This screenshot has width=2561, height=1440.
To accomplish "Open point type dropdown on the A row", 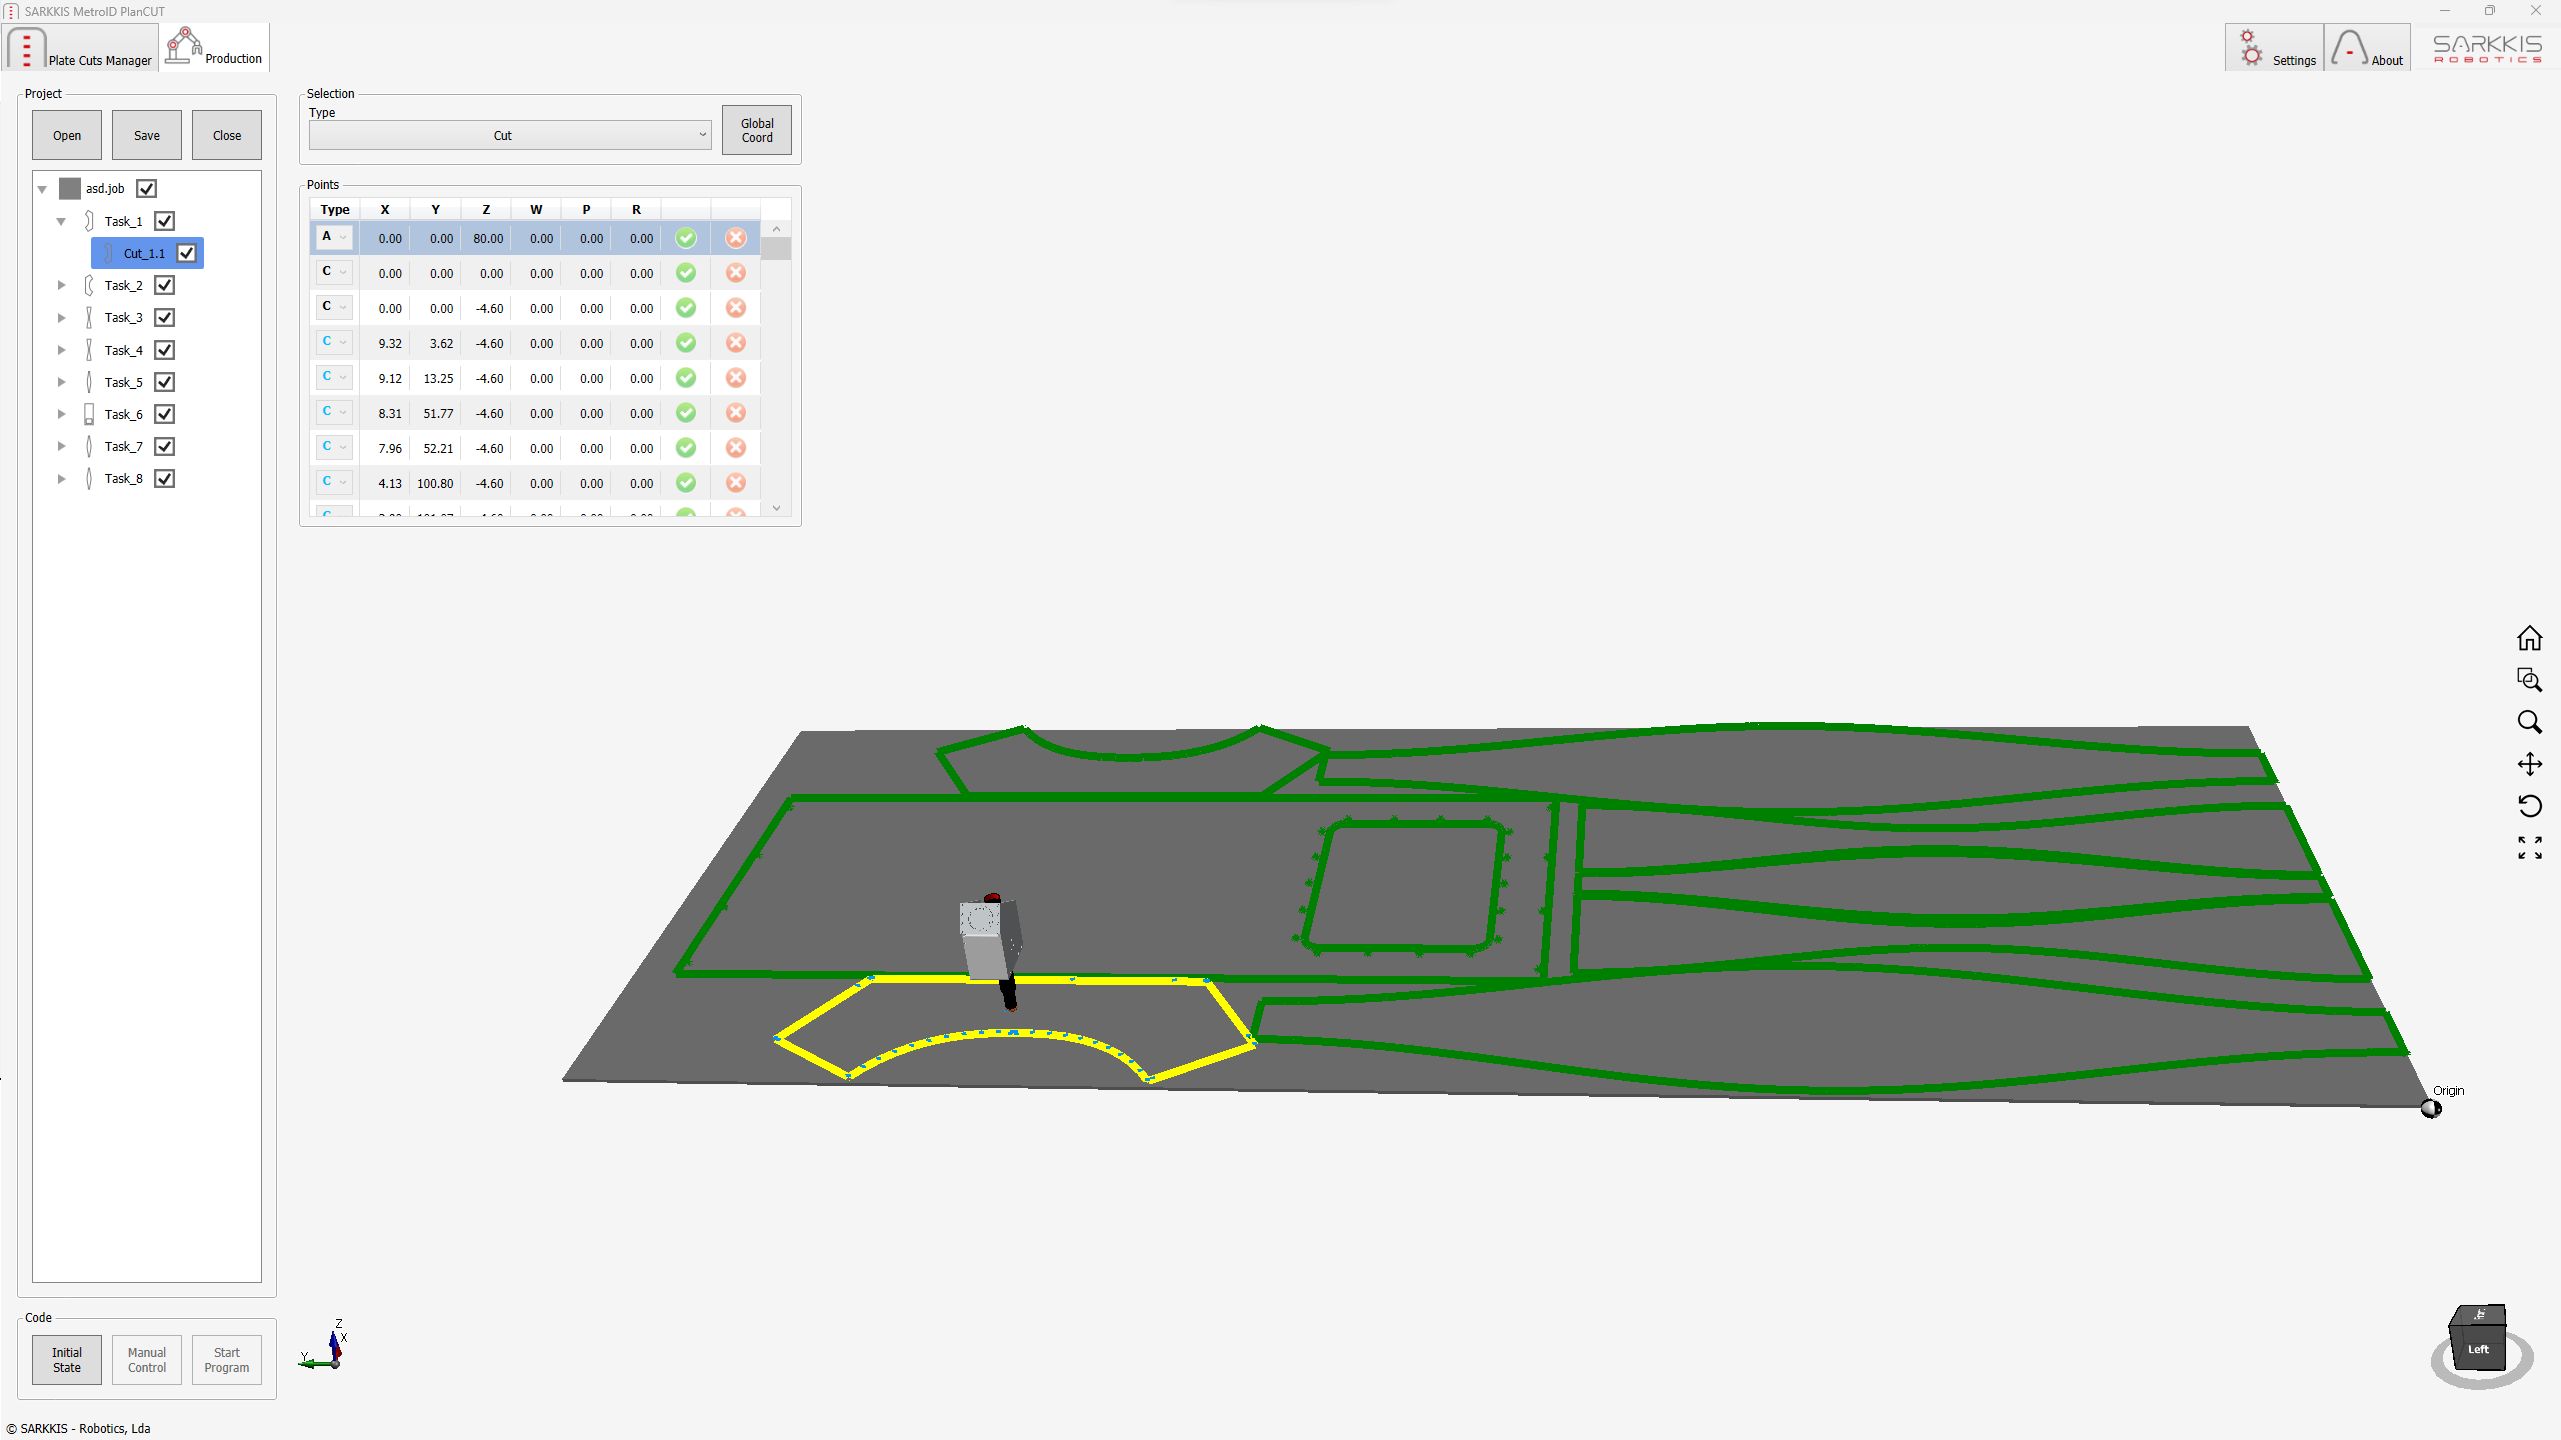I will (x=334, y=237).
